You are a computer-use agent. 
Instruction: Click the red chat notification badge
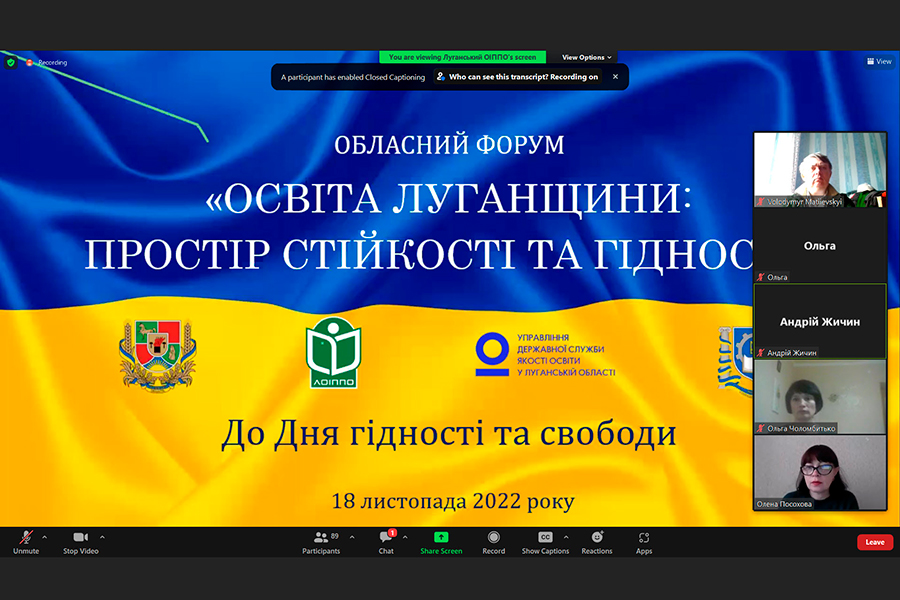click(392, 533)
